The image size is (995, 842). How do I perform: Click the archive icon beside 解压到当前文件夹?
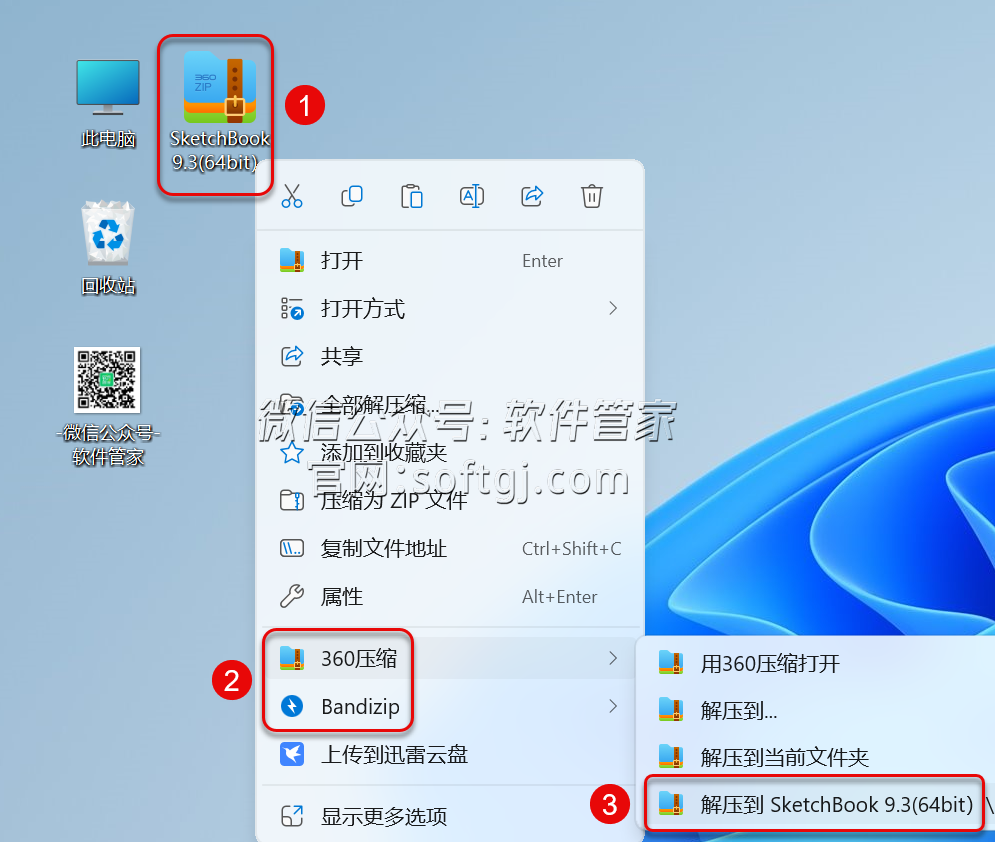(671, 756)
